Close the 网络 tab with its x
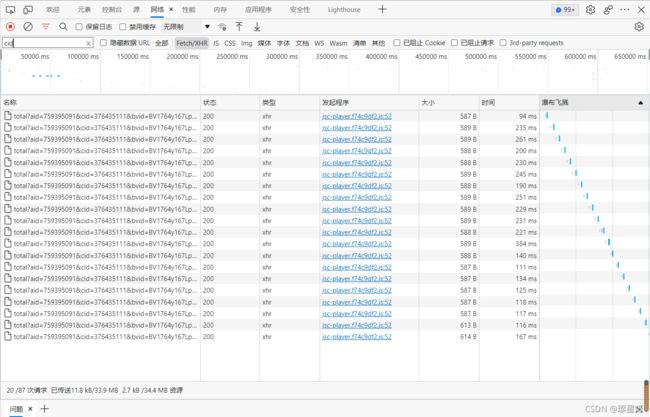This screenshot has width=650, height=417. pyautogui.click(x=171, y=9)
